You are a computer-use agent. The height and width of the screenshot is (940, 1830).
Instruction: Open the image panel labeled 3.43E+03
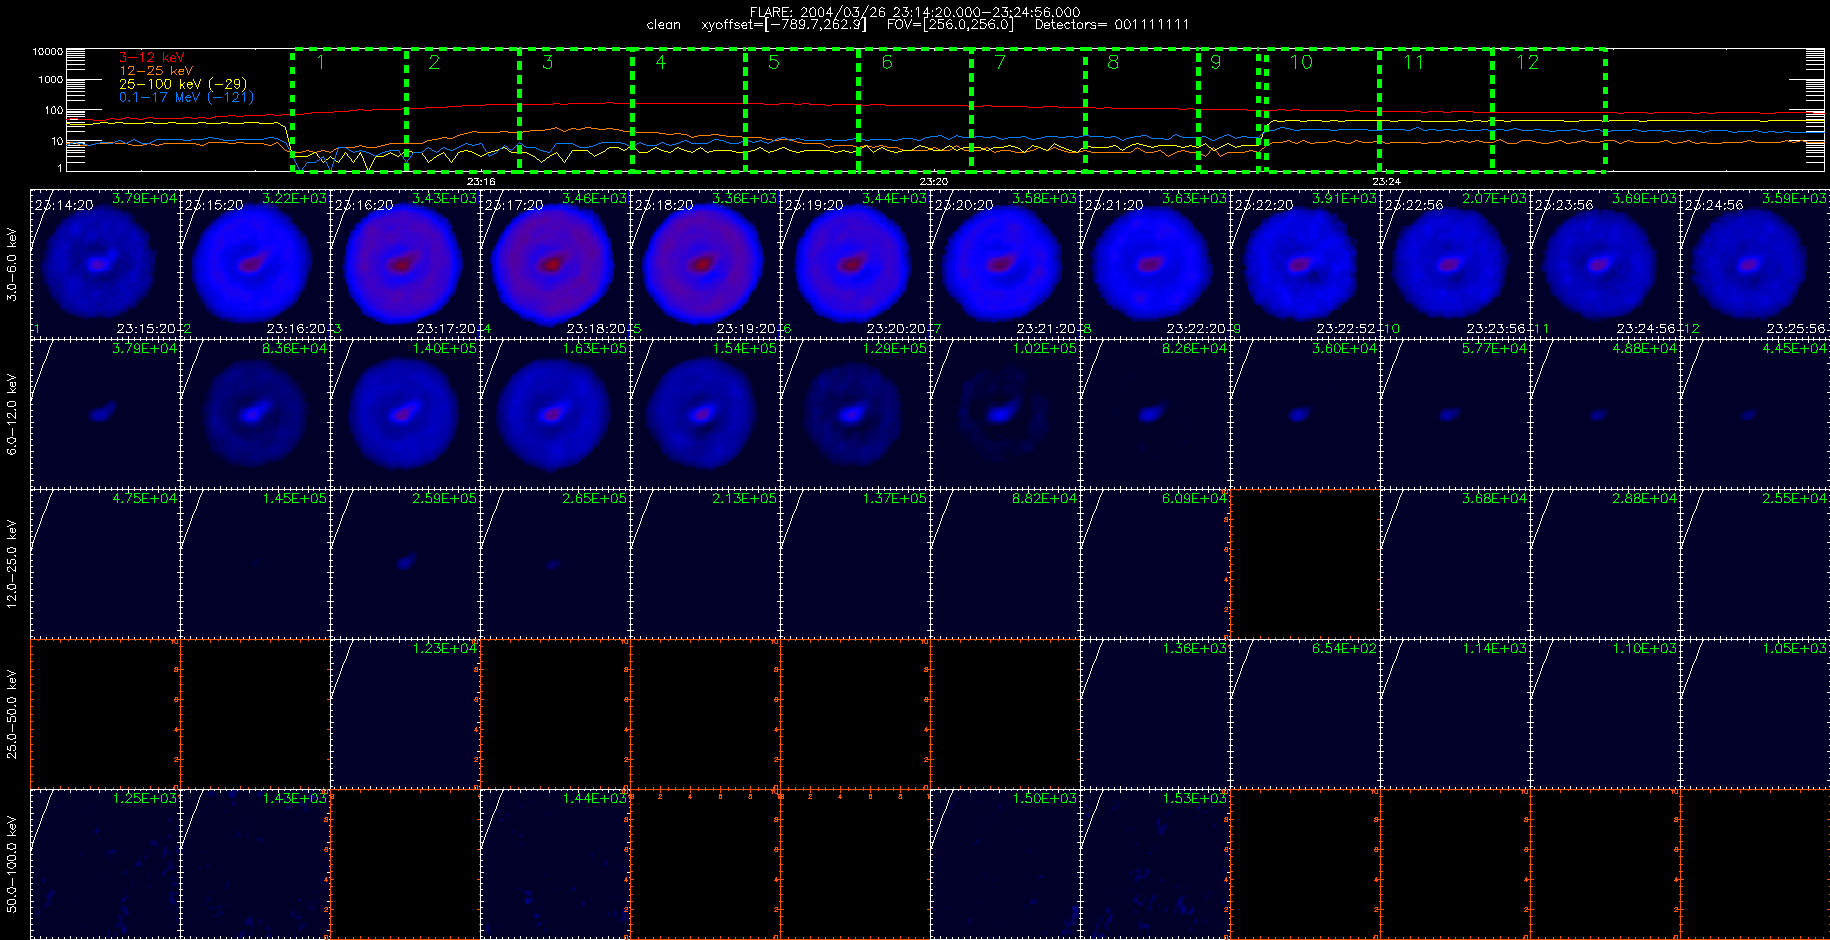tap(405, 264)
